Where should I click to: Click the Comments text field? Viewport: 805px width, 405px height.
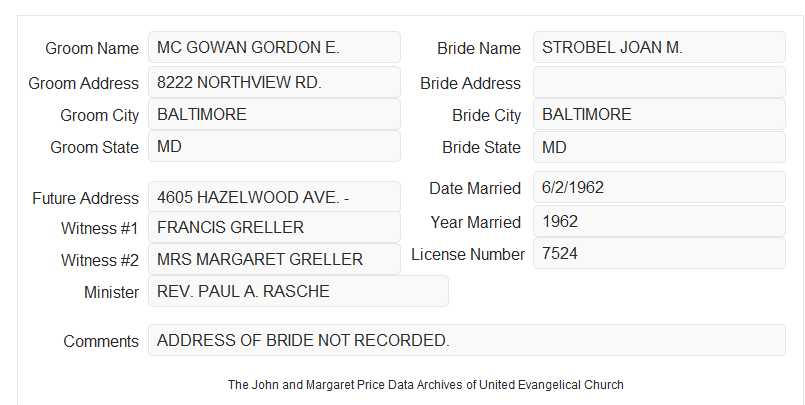pyautogui.click(x=467, y=340)
